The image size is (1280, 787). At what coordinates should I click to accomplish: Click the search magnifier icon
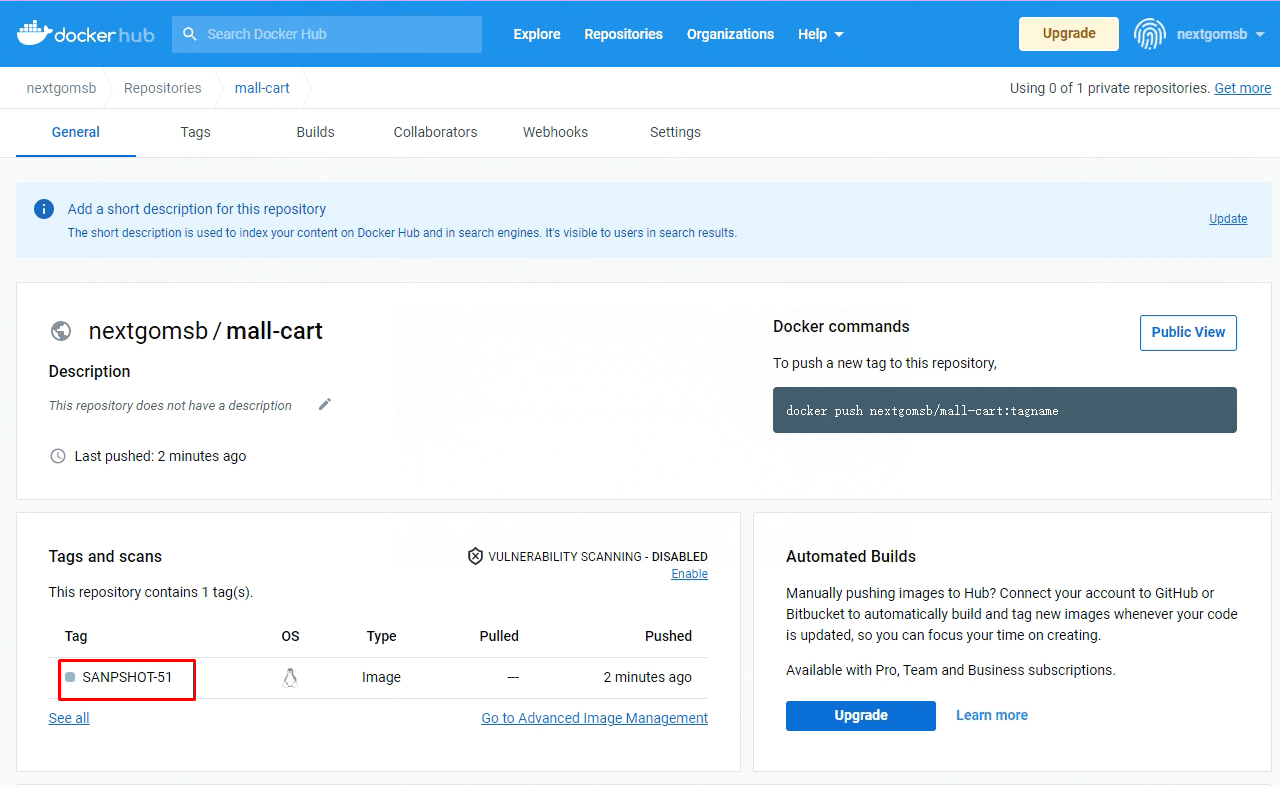[190, 34]
